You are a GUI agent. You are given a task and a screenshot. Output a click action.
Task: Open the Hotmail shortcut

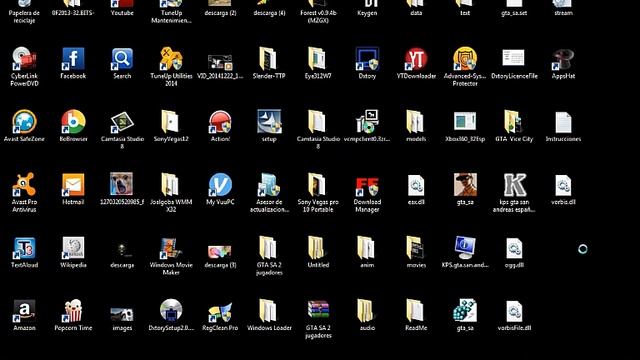click(x=73, y=185)
